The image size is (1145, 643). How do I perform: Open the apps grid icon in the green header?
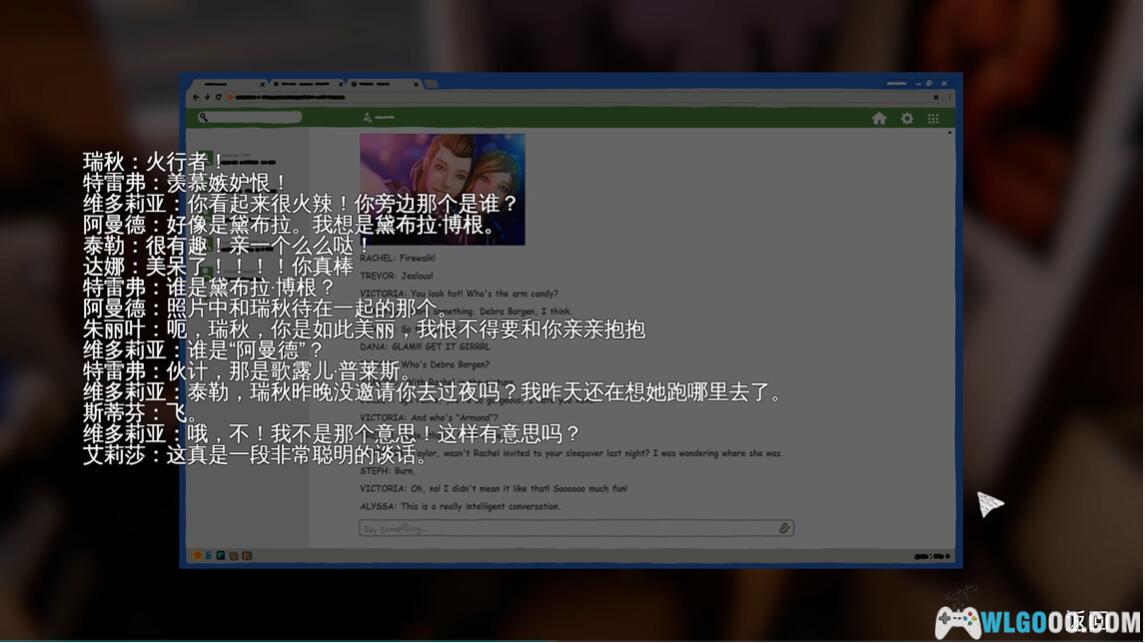(x=933, y=119)
